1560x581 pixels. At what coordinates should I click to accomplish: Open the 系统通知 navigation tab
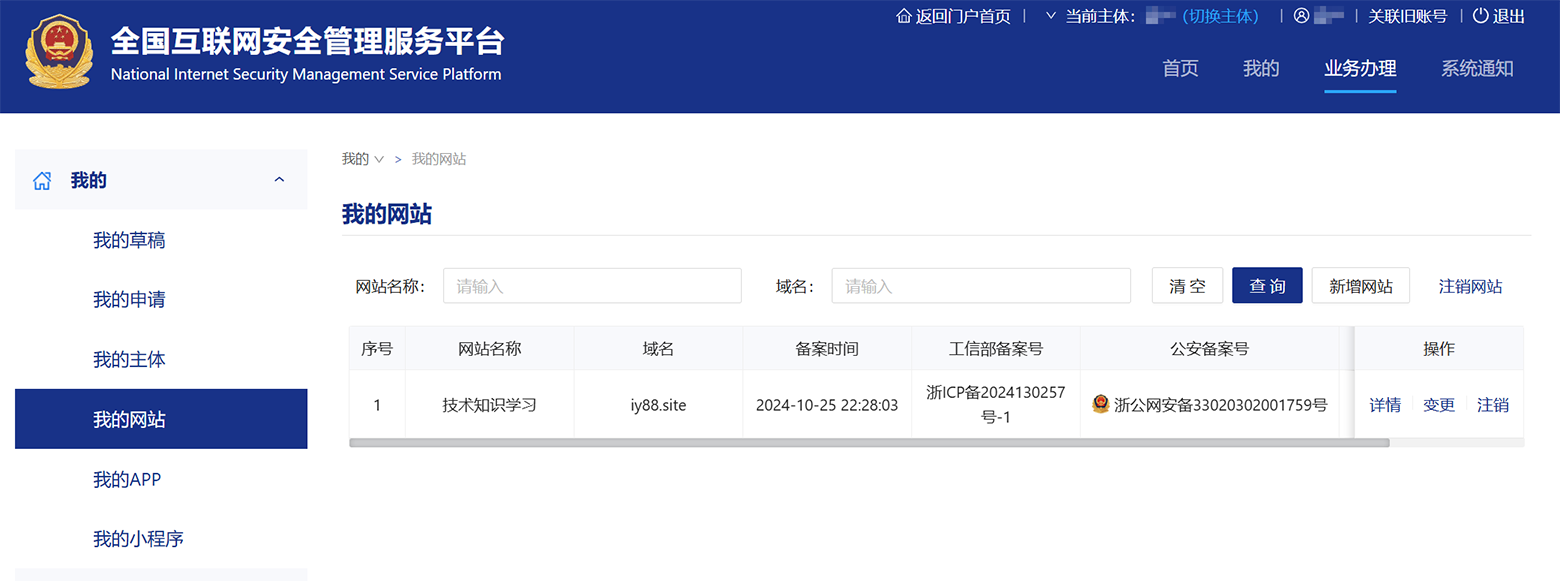click(1477, 69)
